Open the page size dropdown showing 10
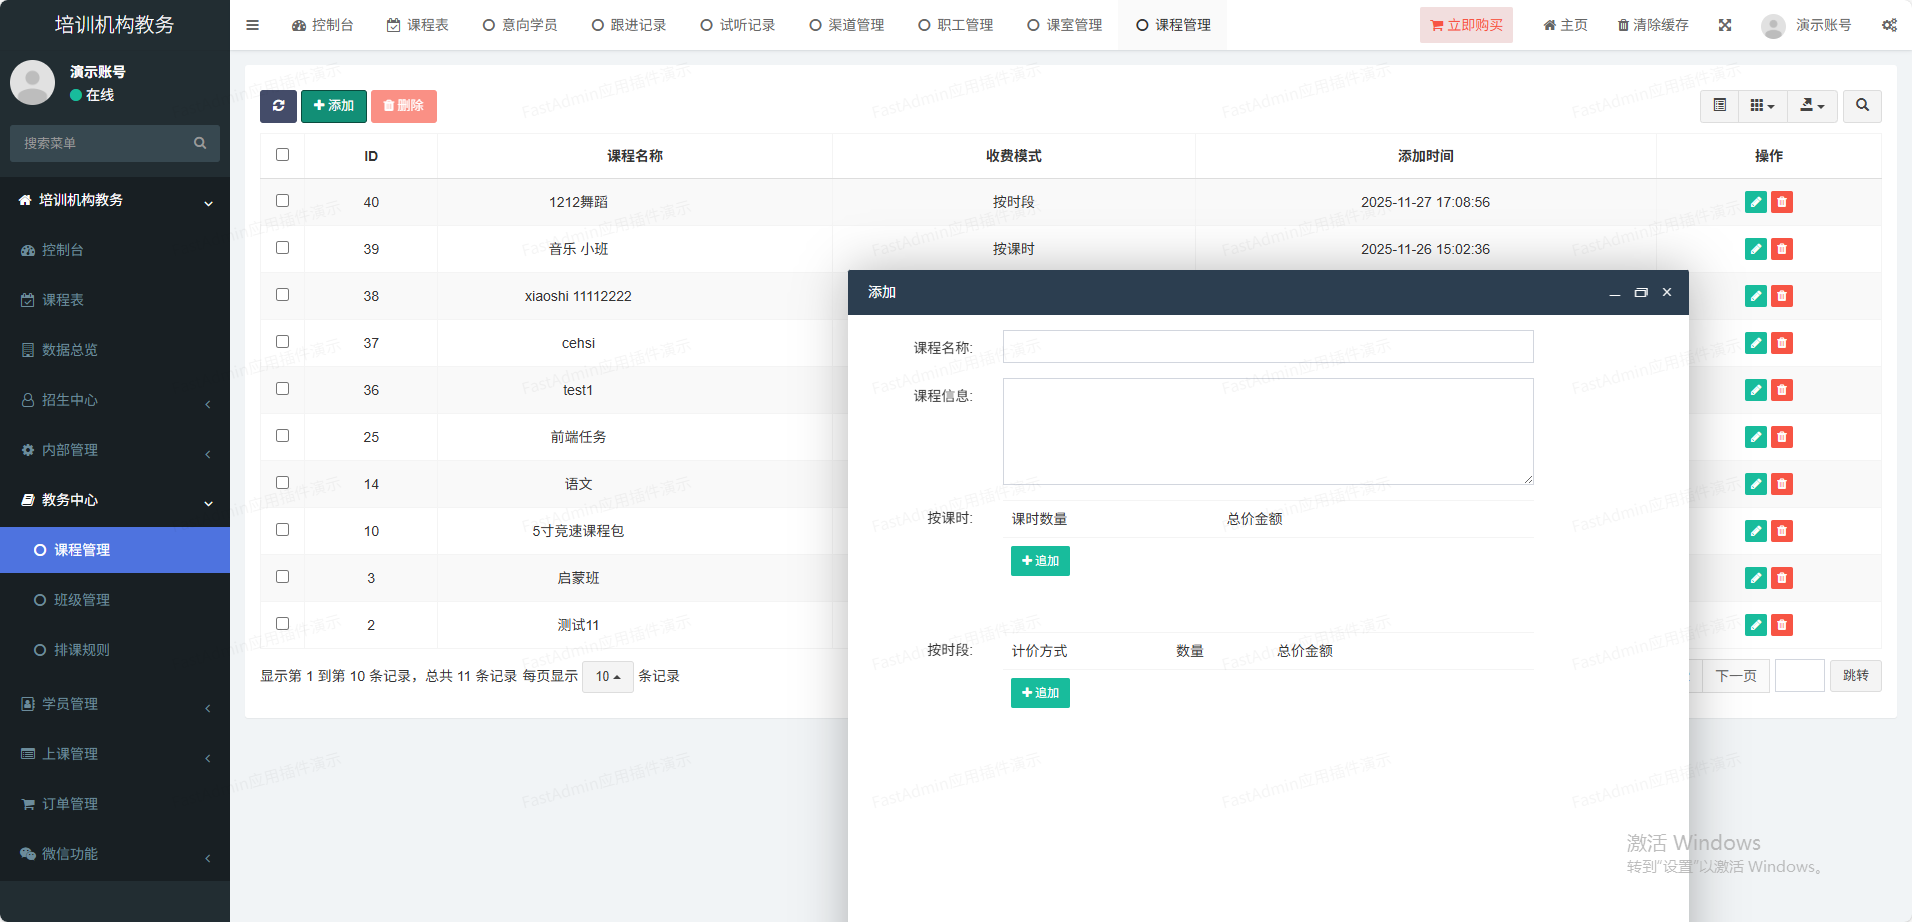This screenshot has width=1912, height=922. click(x=607, y=677)
